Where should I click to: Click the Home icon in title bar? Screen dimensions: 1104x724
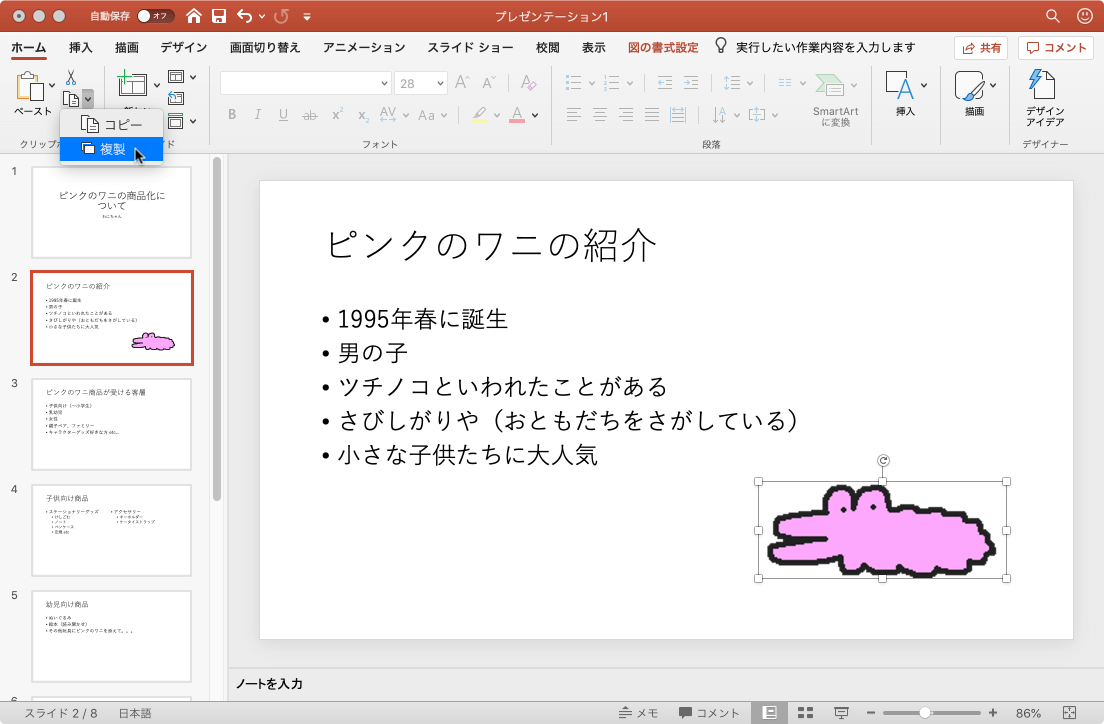pos(194,16)
